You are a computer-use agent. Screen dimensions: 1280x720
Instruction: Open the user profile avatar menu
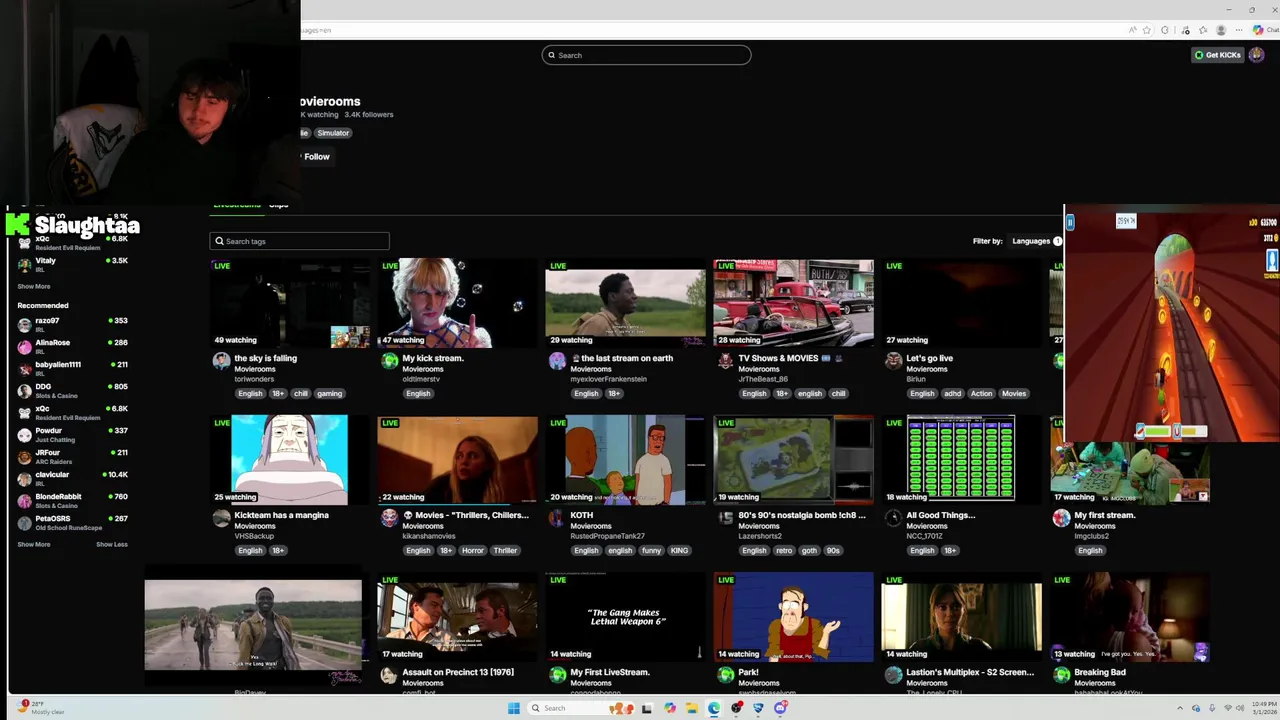click(1256, 55)
